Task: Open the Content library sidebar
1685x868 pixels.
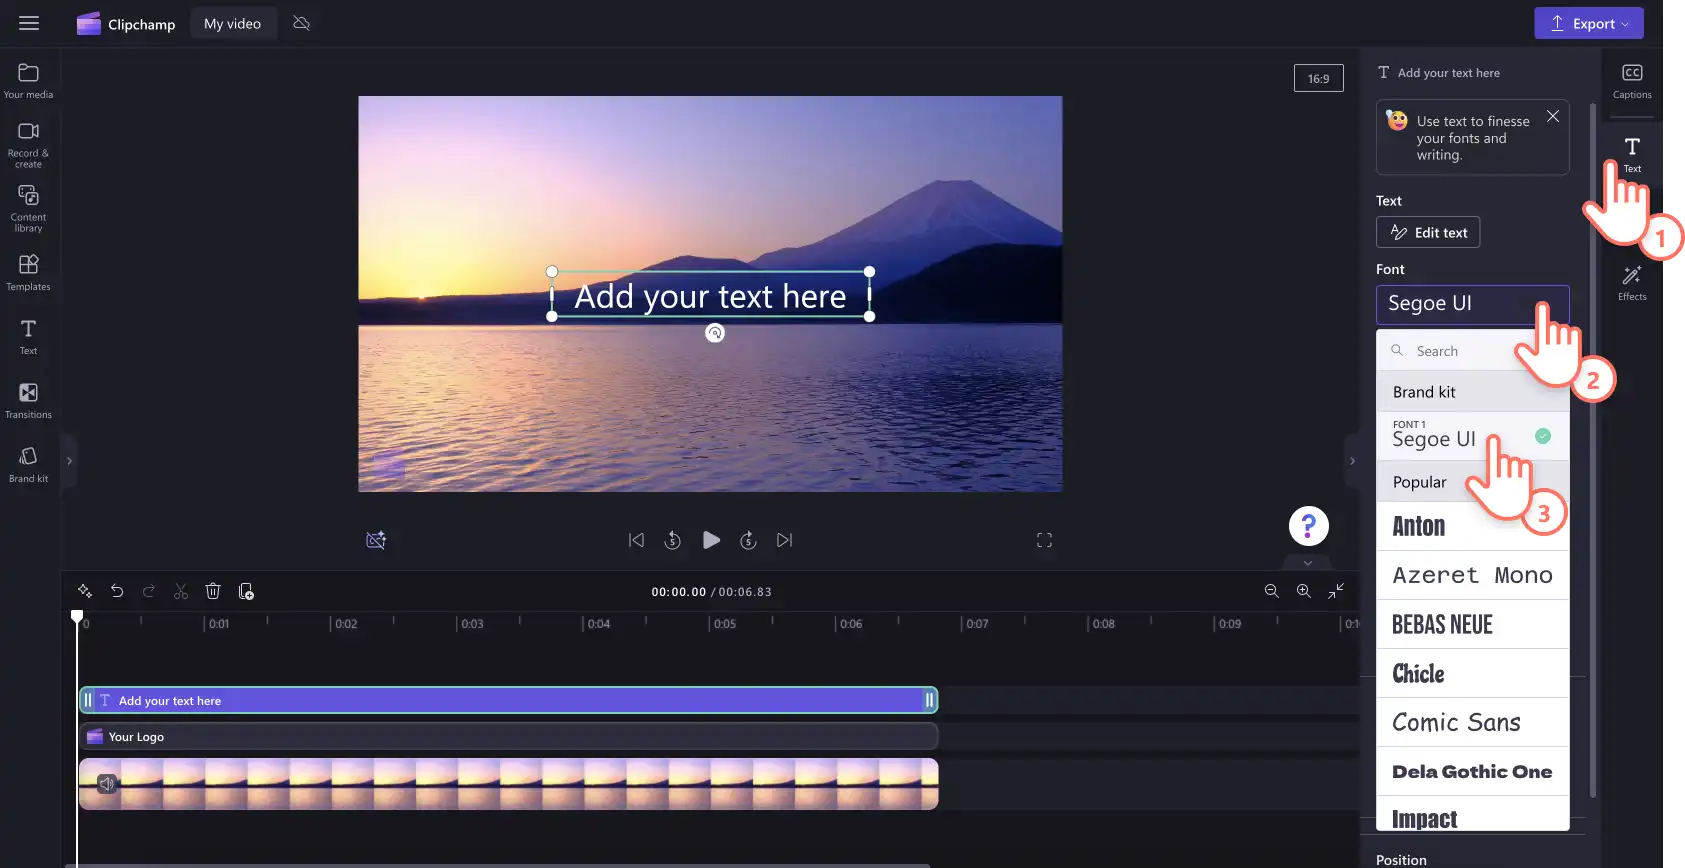Action: [x=28, y=208]
